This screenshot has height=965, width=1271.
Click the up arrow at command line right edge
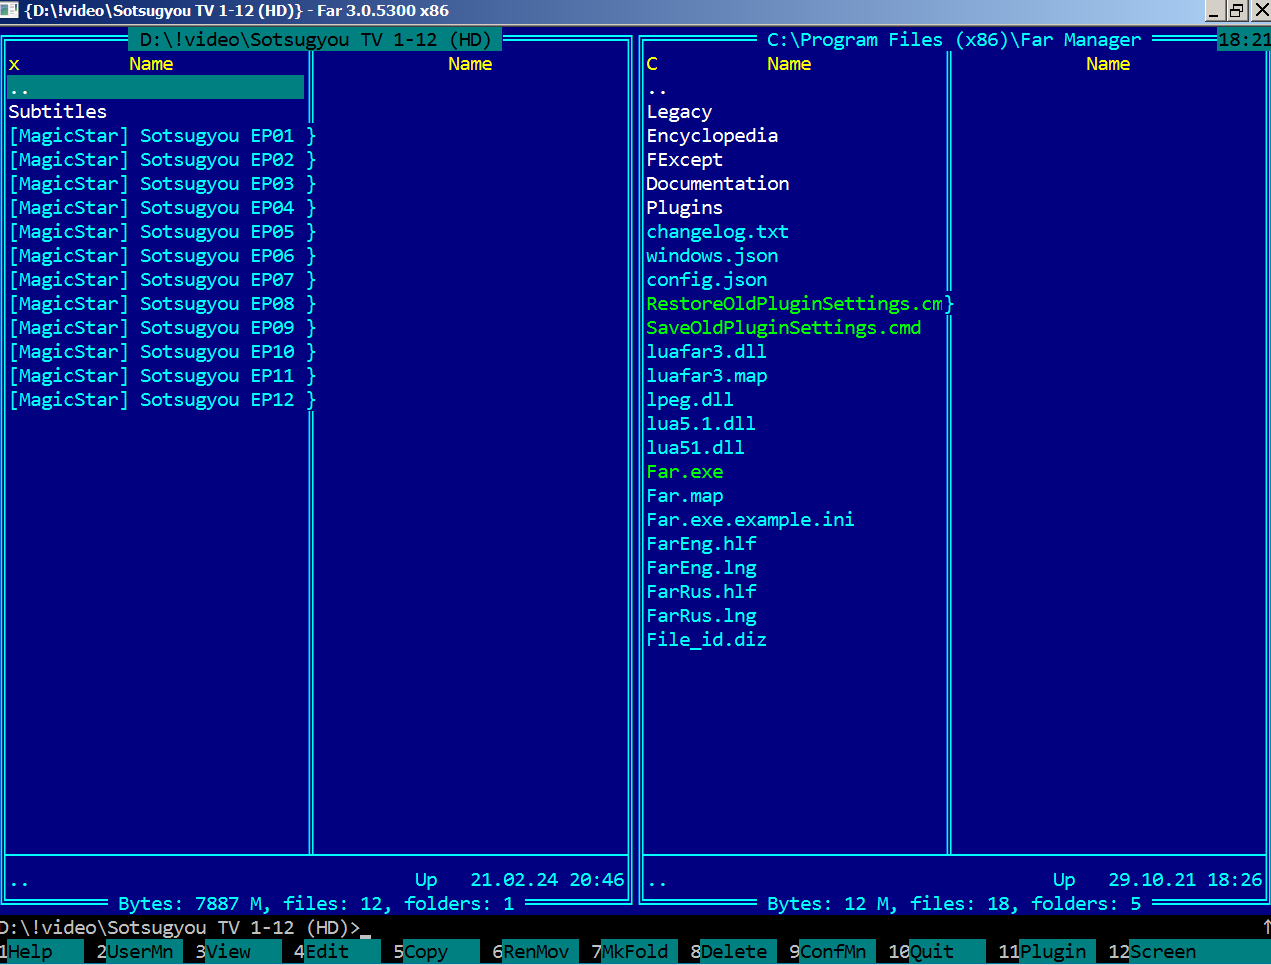1265,928
